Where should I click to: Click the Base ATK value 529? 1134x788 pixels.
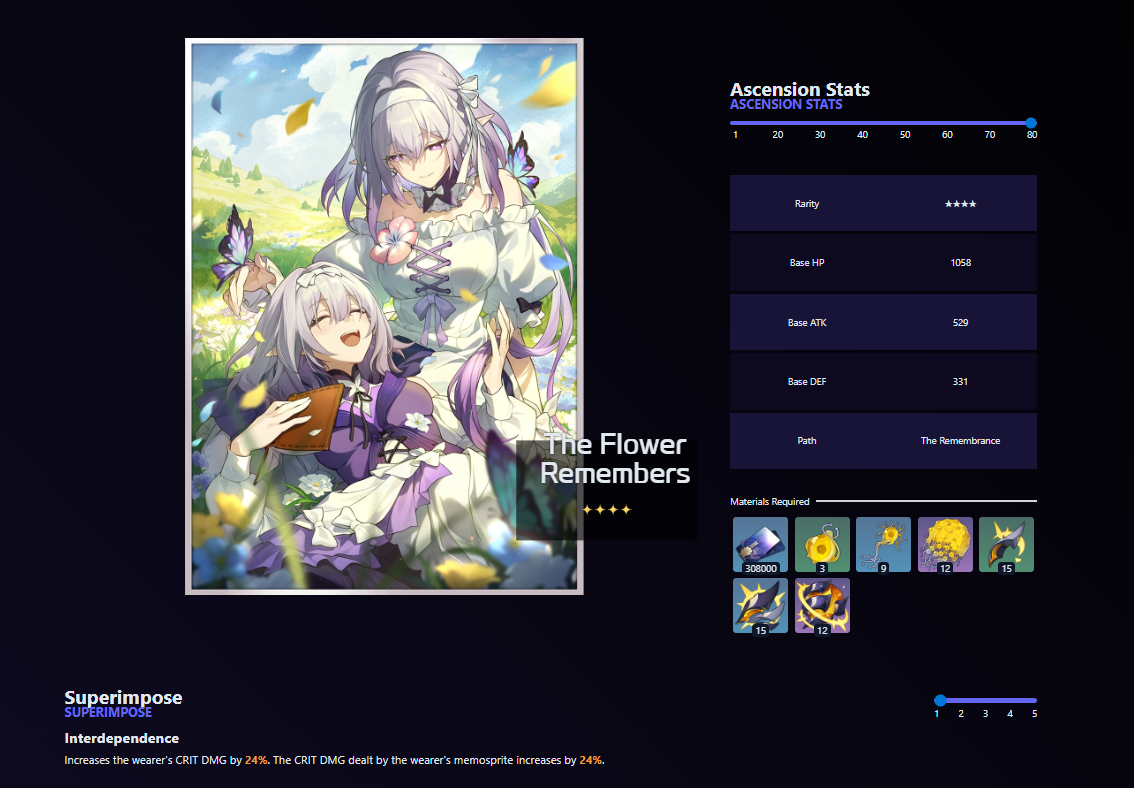(960, 322)
